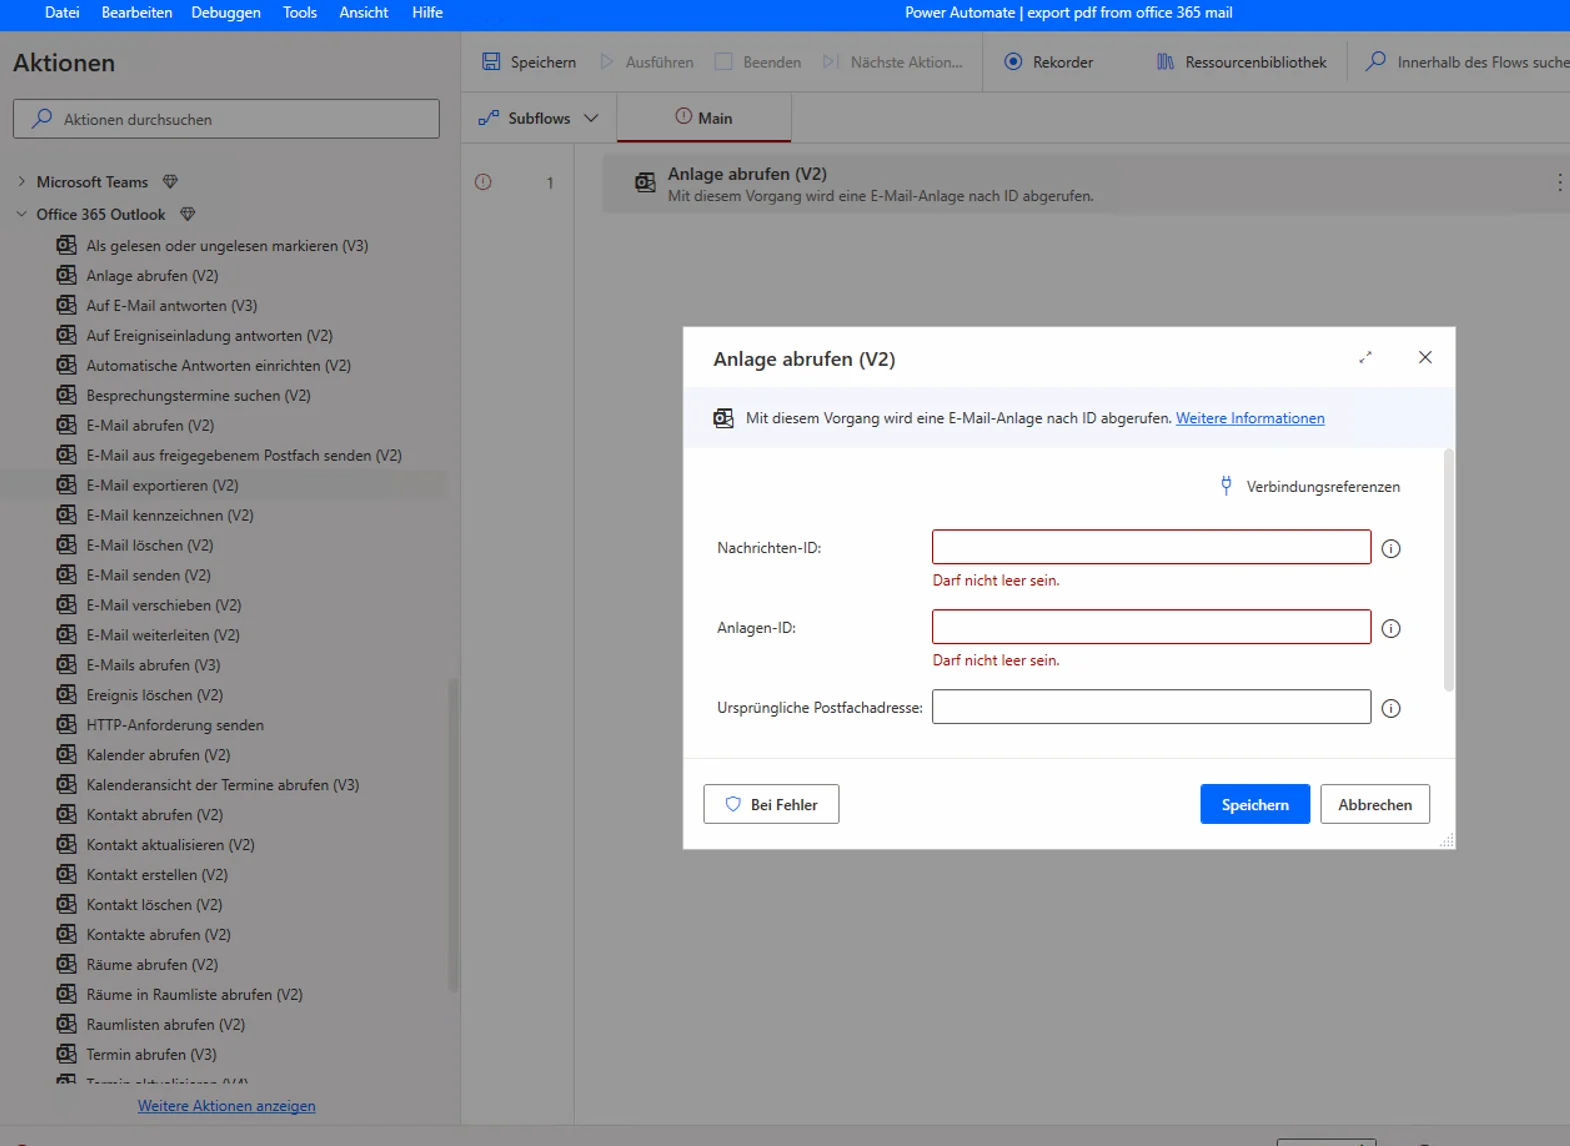Open the Tools menu
1570x1146 pixels.
coord(300,13)
